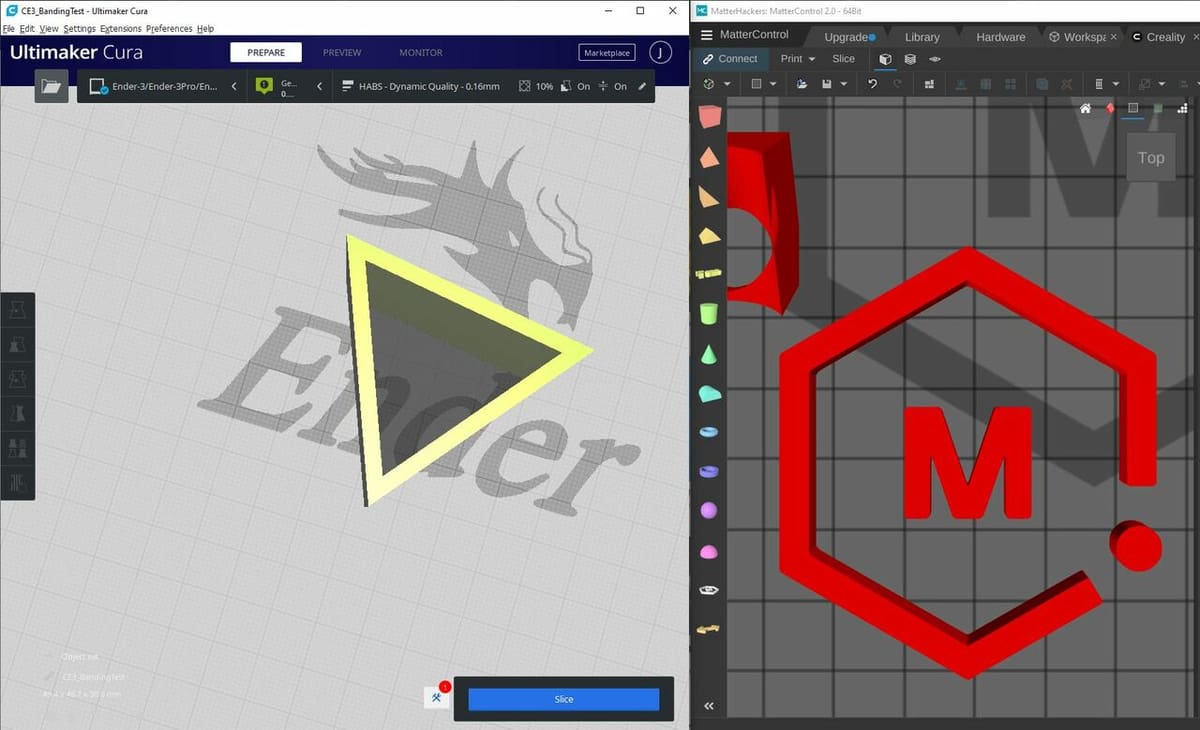Open the Library tab in MatterControl
The height and width of the screenshot is (730, 1200).
[922, 37]
